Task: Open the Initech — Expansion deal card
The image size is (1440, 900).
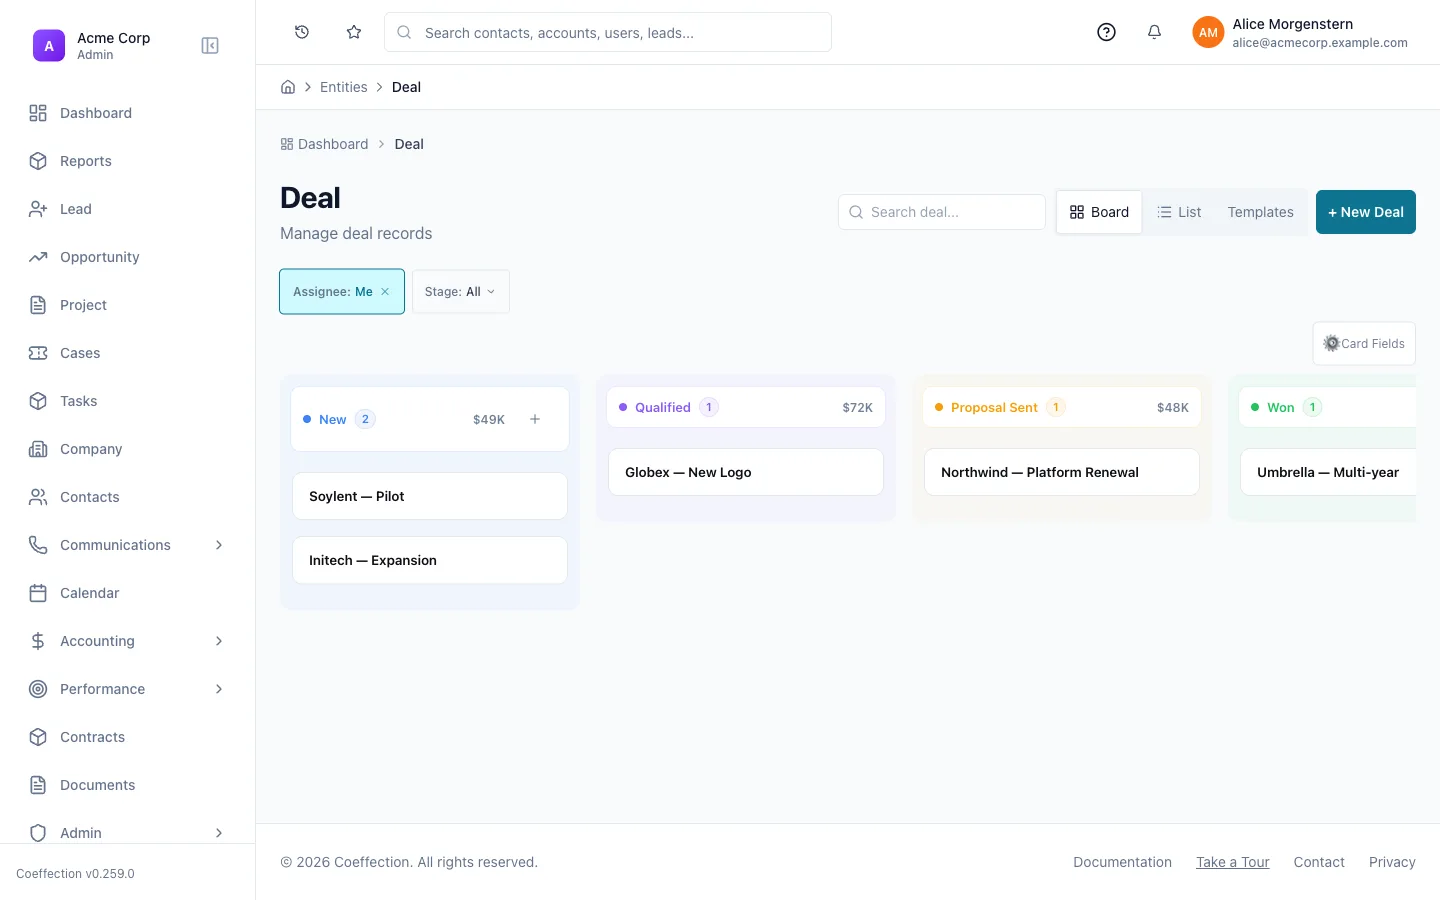Action: [x=430, y=560]
